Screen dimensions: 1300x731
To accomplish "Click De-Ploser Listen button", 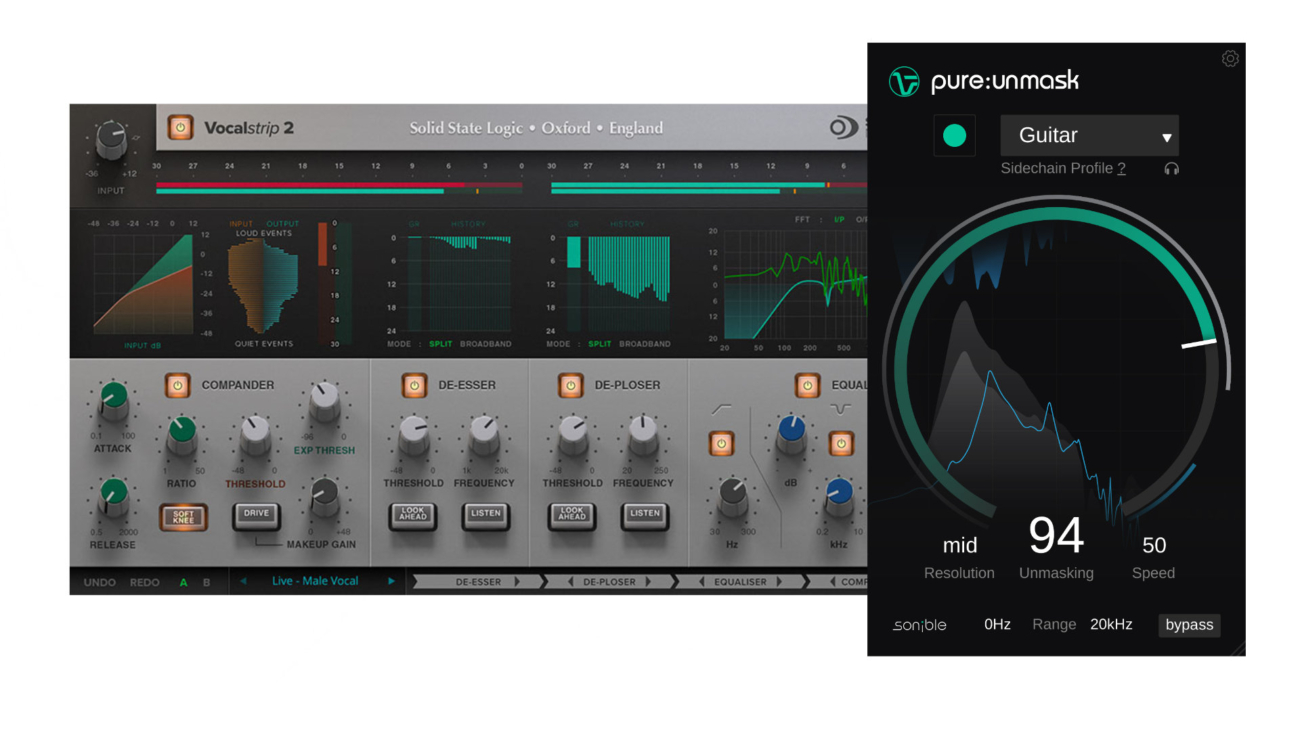I will pyautogui.click(x=645, y=516).
